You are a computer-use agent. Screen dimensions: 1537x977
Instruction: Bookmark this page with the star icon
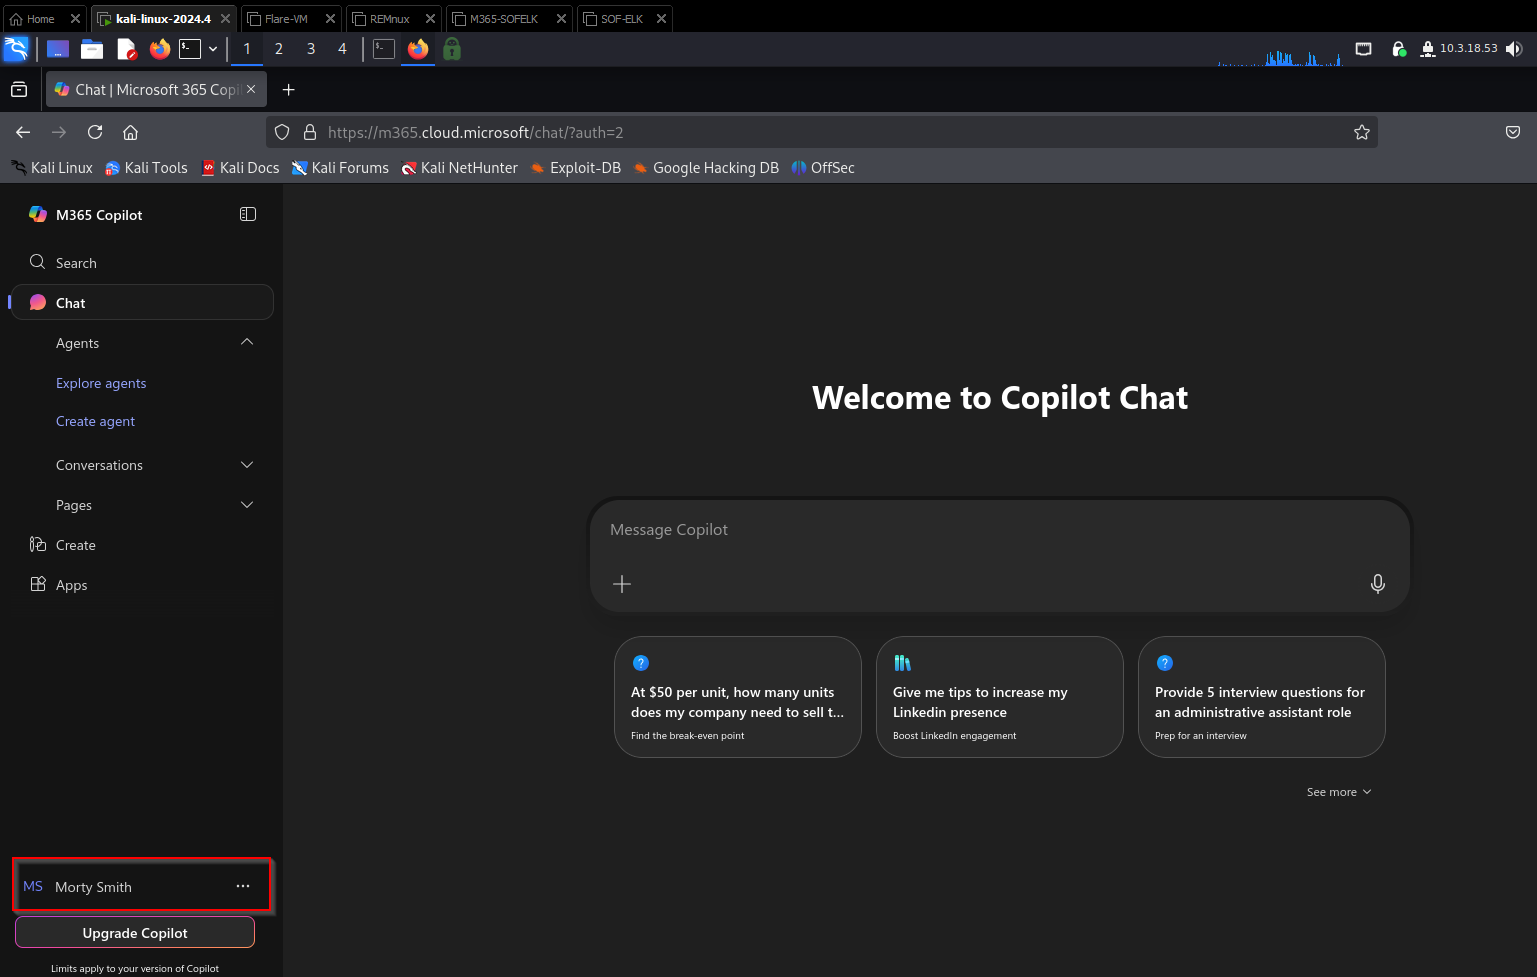[x=1361, y=132]
